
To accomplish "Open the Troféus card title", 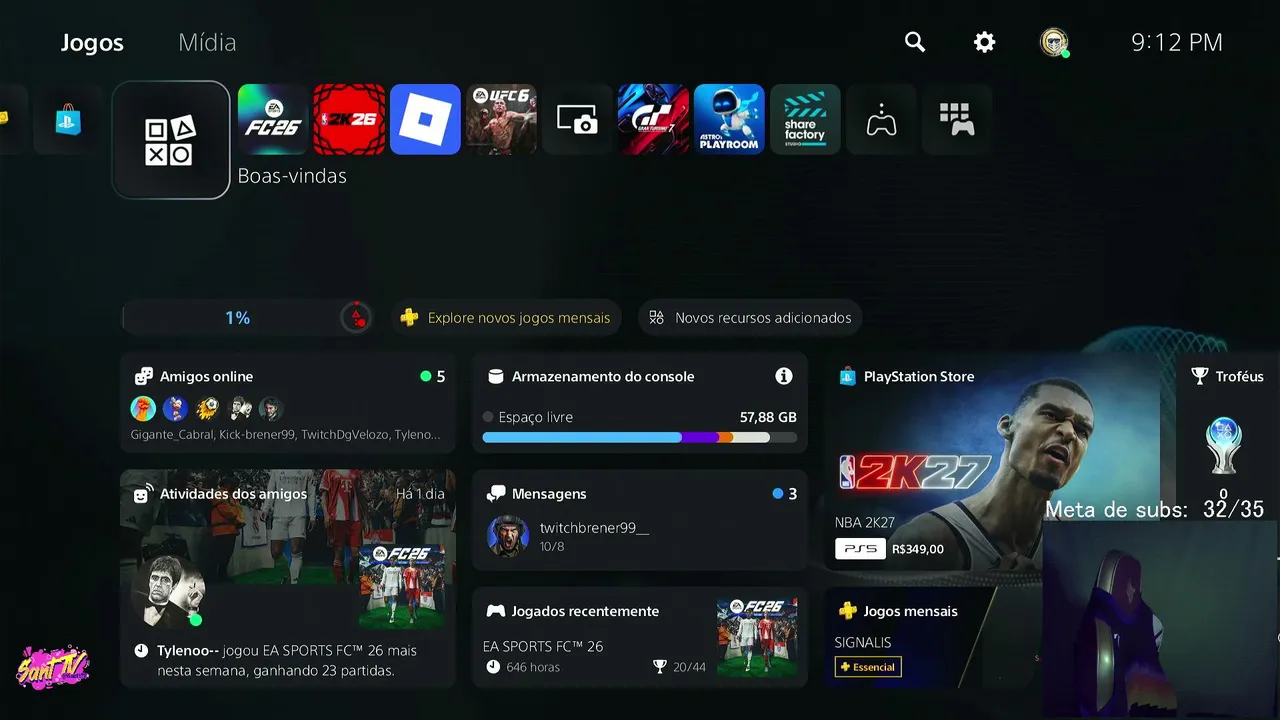I will (1240, 377).
